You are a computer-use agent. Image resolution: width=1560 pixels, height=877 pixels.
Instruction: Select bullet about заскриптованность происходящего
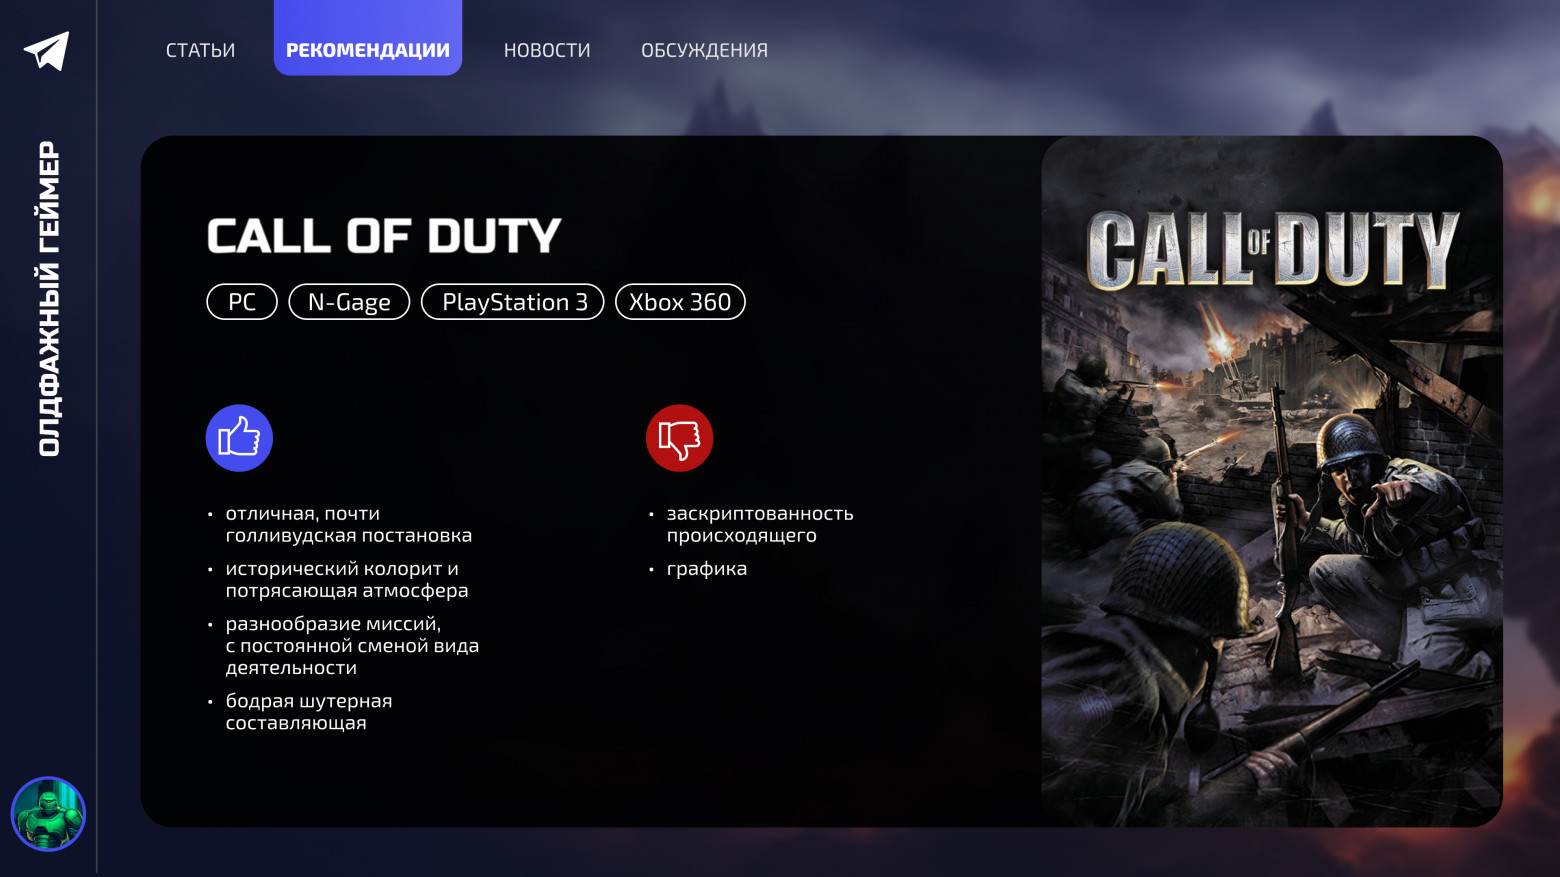(x=760, y=523)
